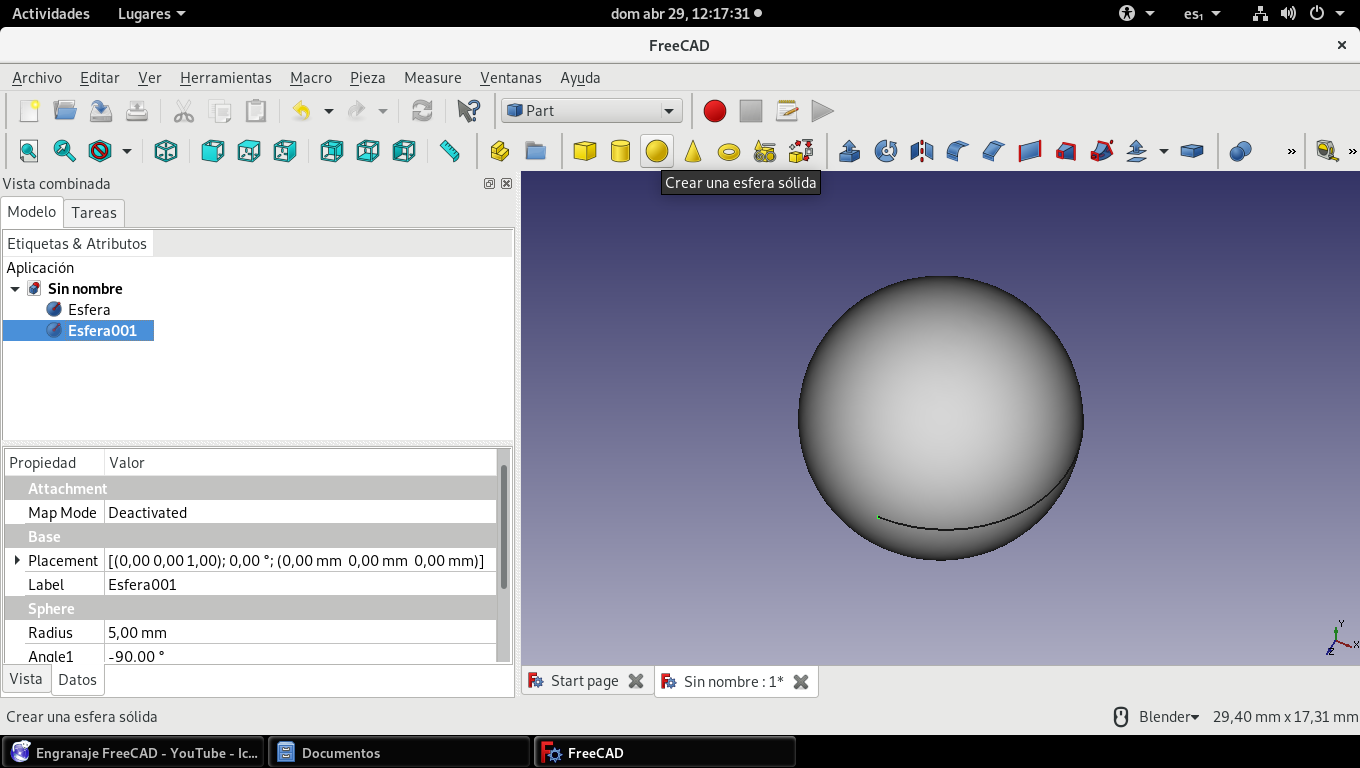Open the Blender navigation style menu

click(1169, 716)
